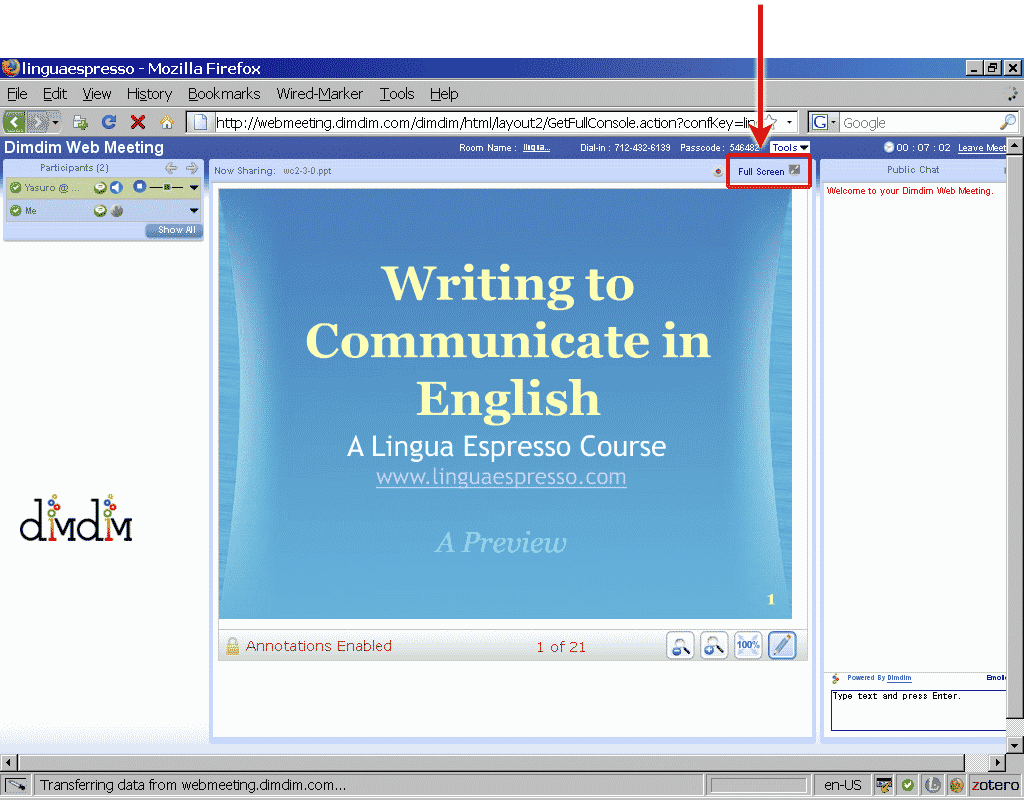The height and width of the screenshot is (800, 1024).
Task: Click the chat bubble icon for Me
Action: tap(100, 211)
